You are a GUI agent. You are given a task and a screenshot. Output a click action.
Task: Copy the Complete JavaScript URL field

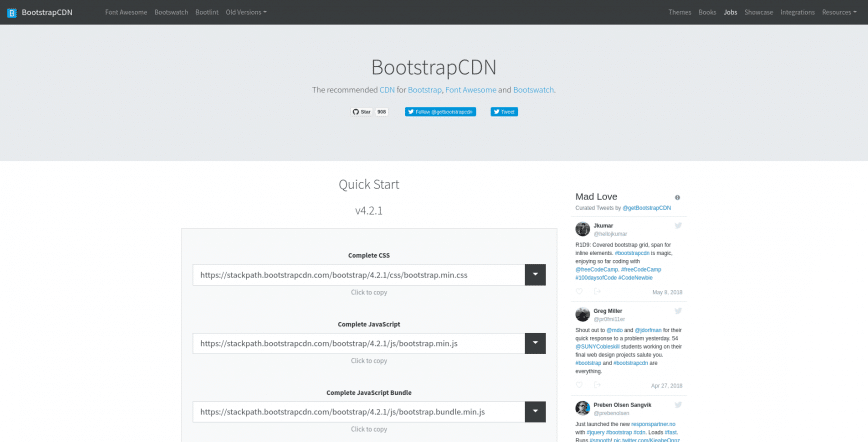pyautogui.click(x=359, y=343)
